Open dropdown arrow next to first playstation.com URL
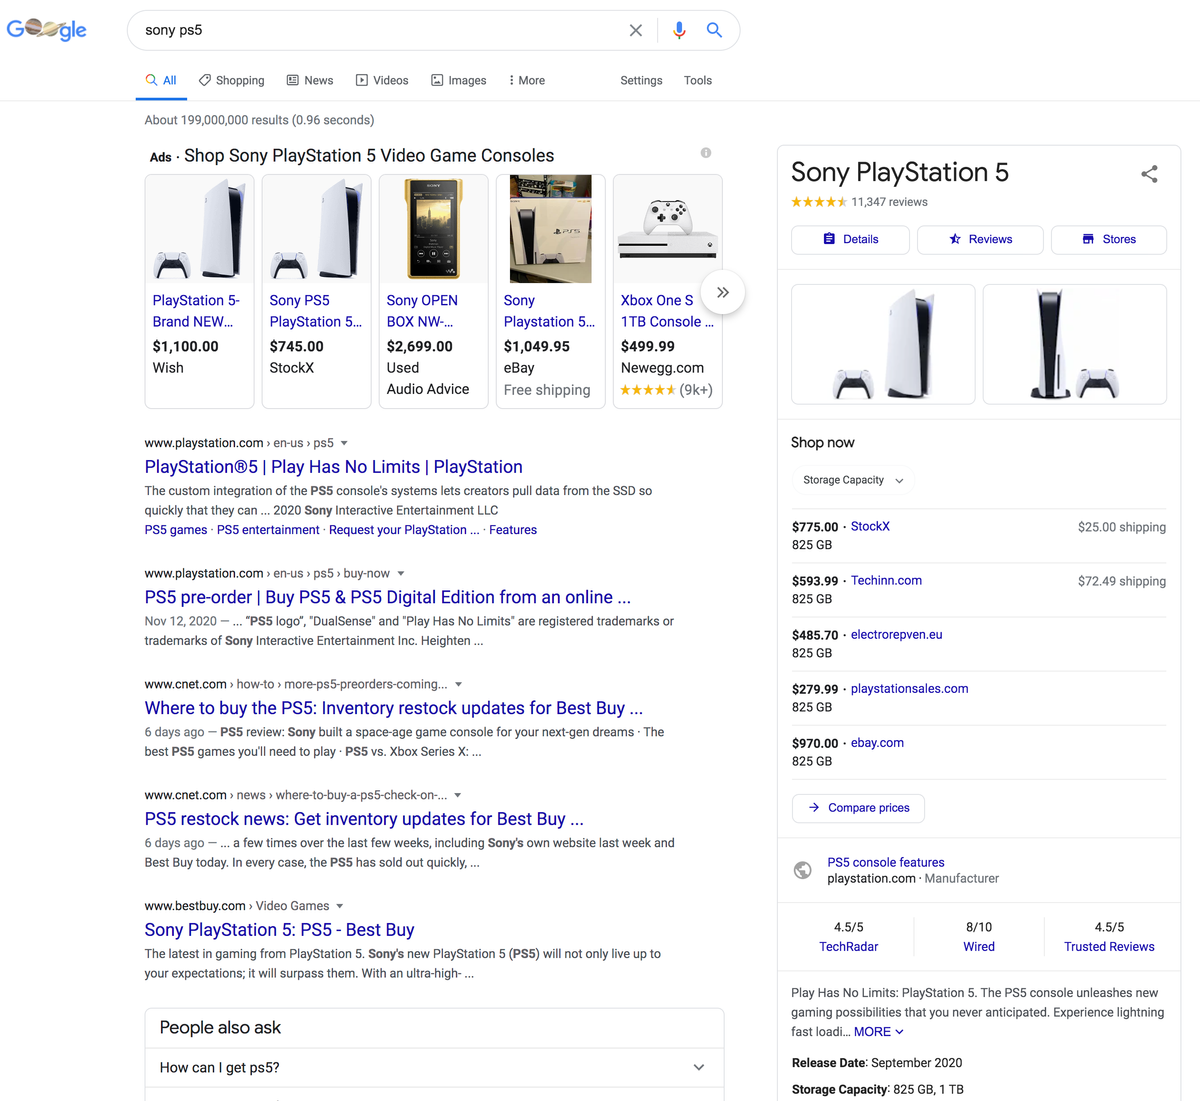 point(344,443)
